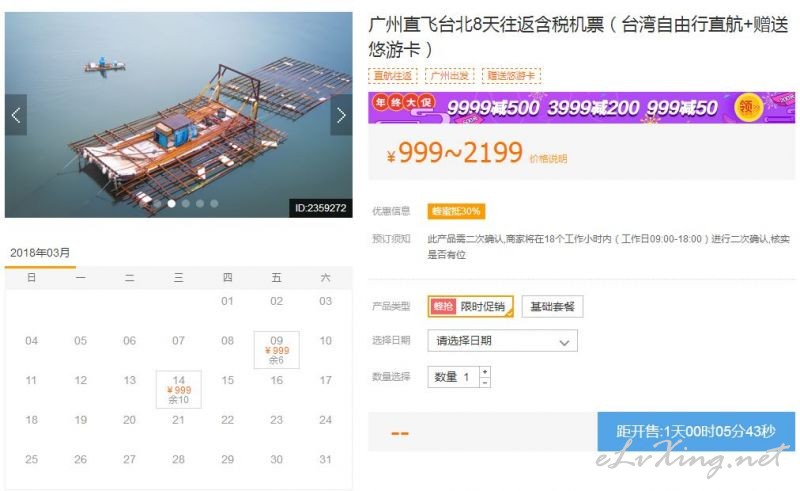Click the next image arrow on carousel
The height and width of the screenshot is (491, 800).
pos(341,115)
